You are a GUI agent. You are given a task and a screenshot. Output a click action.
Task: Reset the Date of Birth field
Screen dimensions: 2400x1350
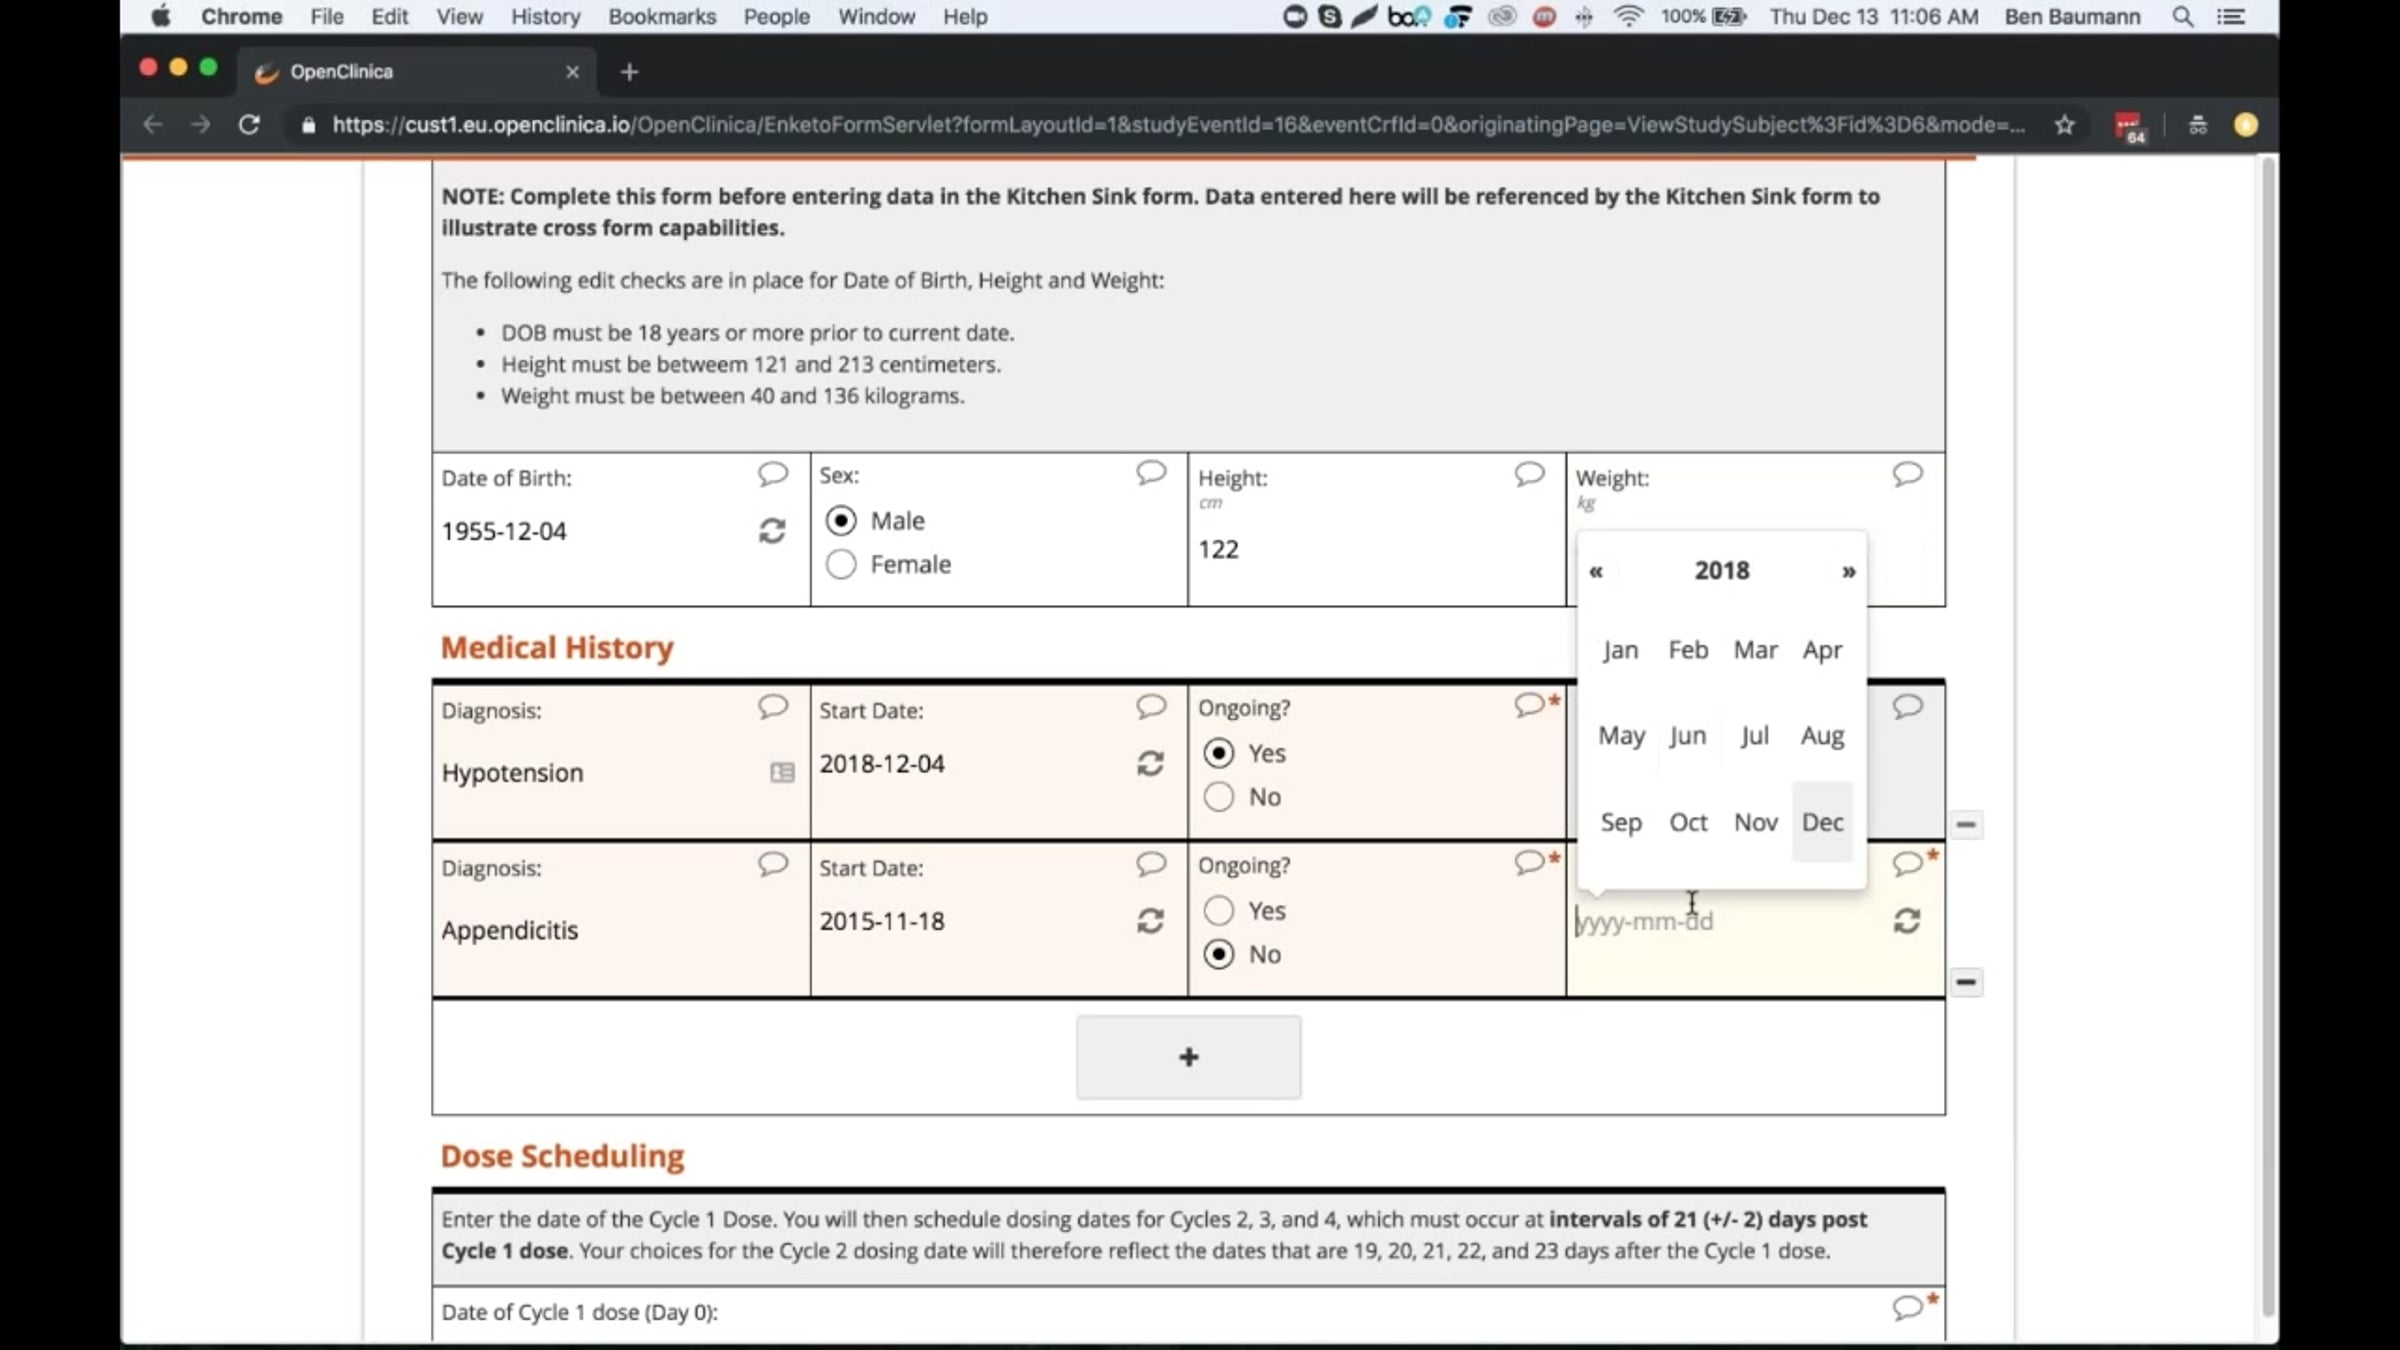771,531
